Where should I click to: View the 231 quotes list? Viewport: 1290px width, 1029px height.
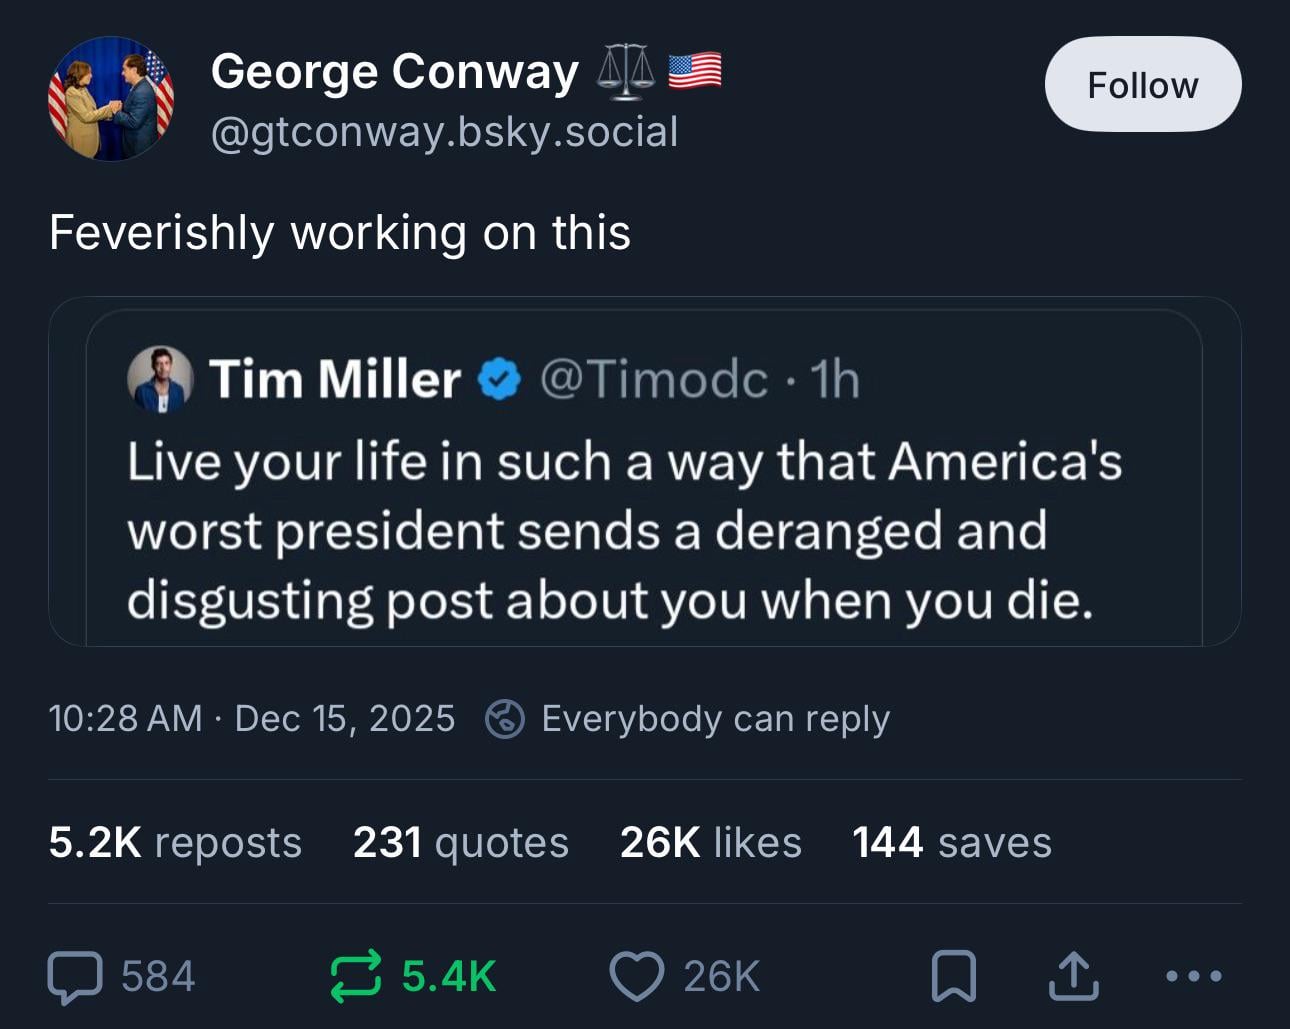(460, 842)
